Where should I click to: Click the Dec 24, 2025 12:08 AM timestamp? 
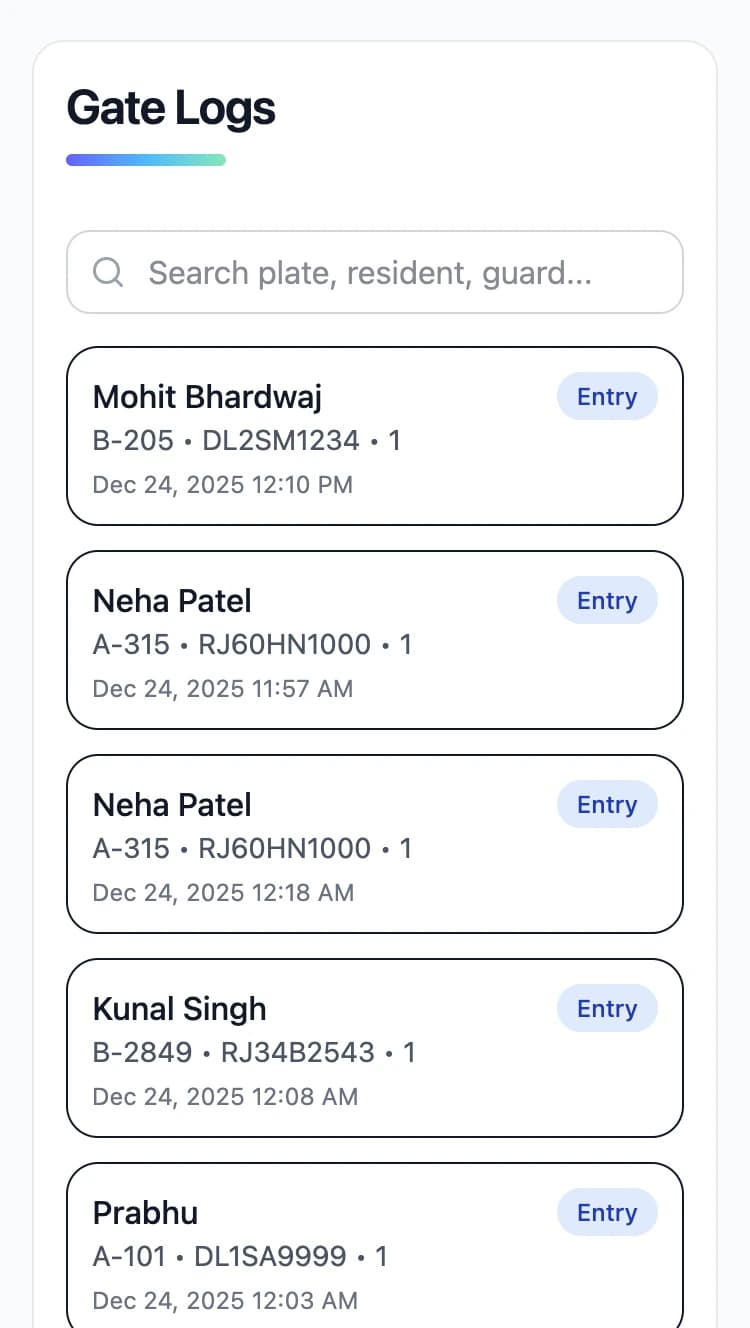(x=225, y=1097)
